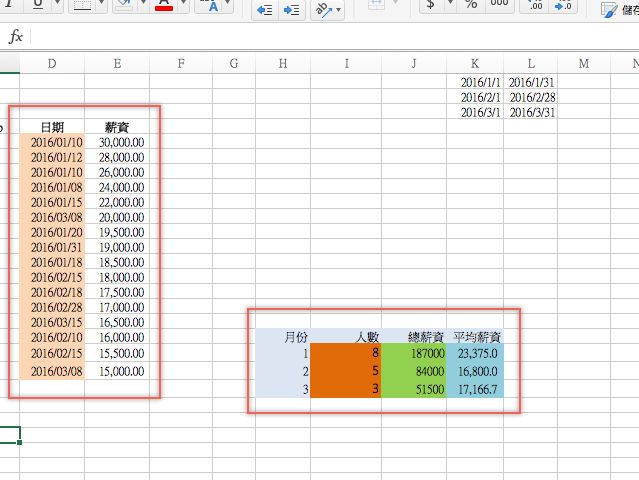Select the 平均薪資 header cell
Screen dimensions: 639x480
pos(475,337)
